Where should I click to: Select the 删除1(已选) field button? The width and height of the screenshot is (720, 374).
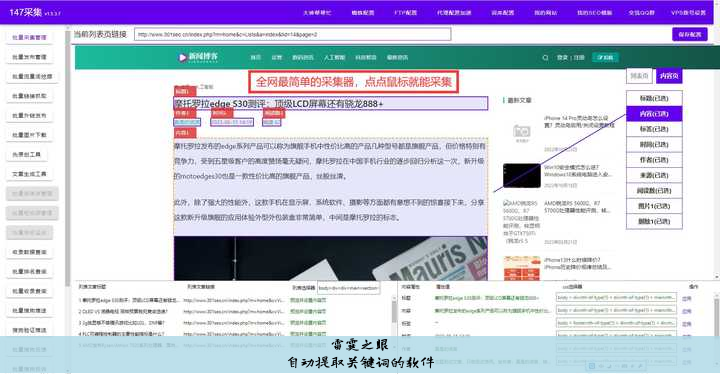[654, 221]
